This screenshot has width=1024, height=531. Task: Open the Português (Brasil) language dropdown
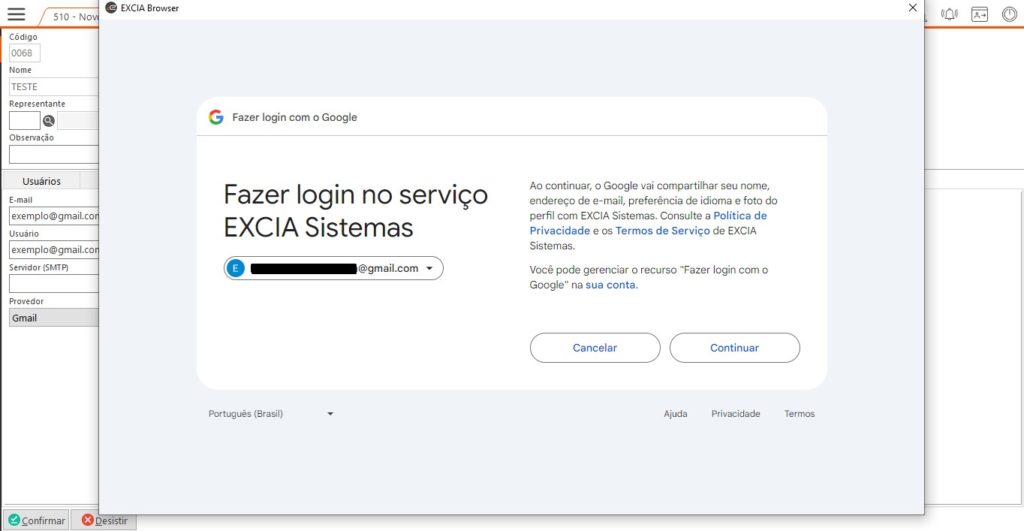(270, 414)
